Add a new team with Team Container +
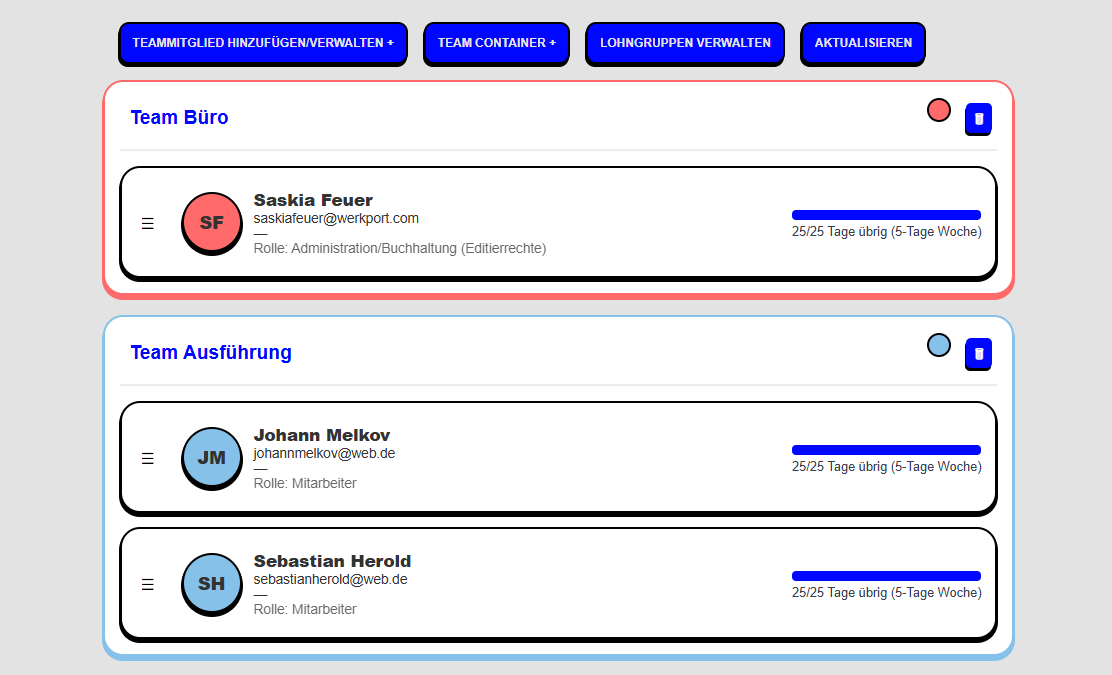The image size is (1112, 675). point(496,44)
